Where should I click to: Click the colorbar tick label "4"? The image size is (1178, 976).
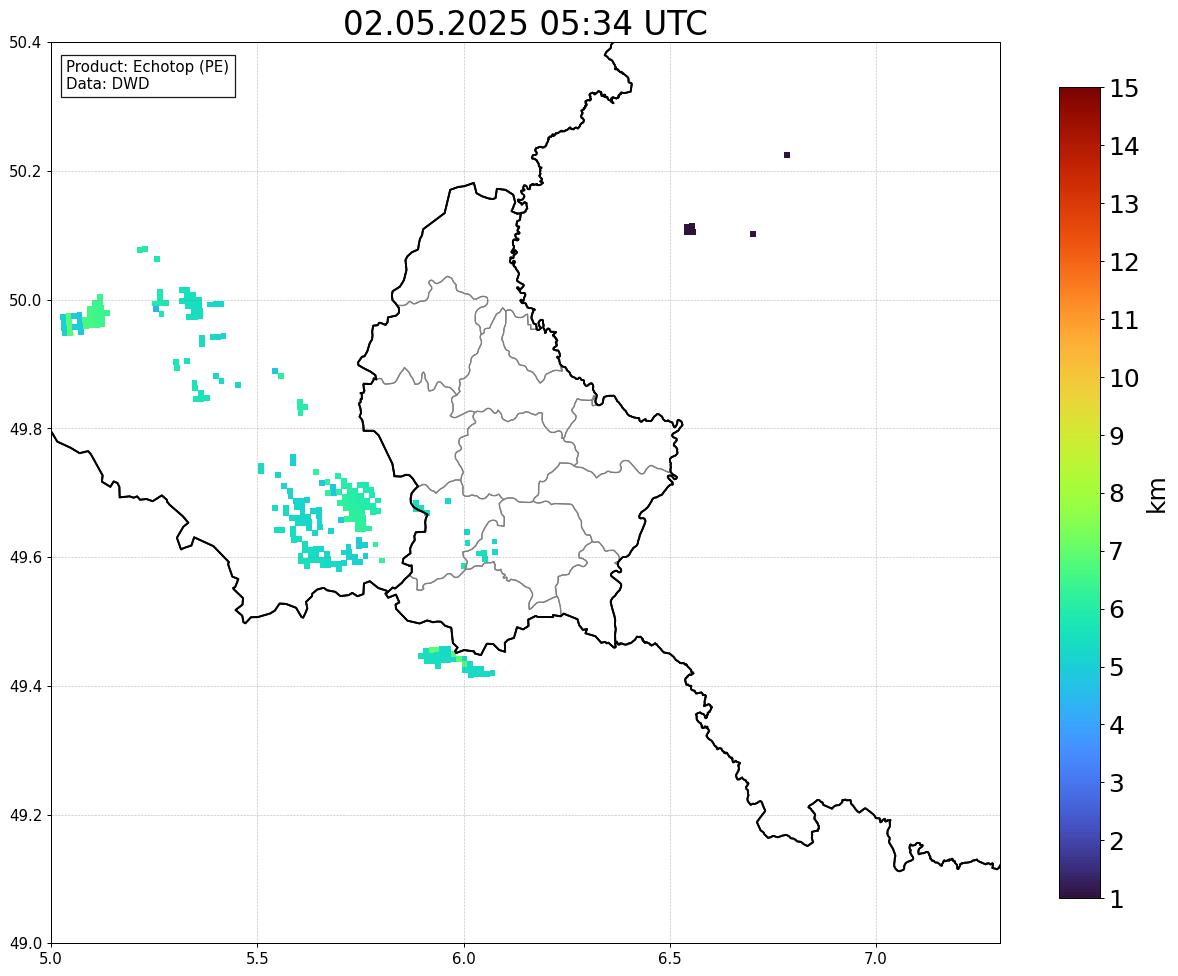pos(1117,725)
